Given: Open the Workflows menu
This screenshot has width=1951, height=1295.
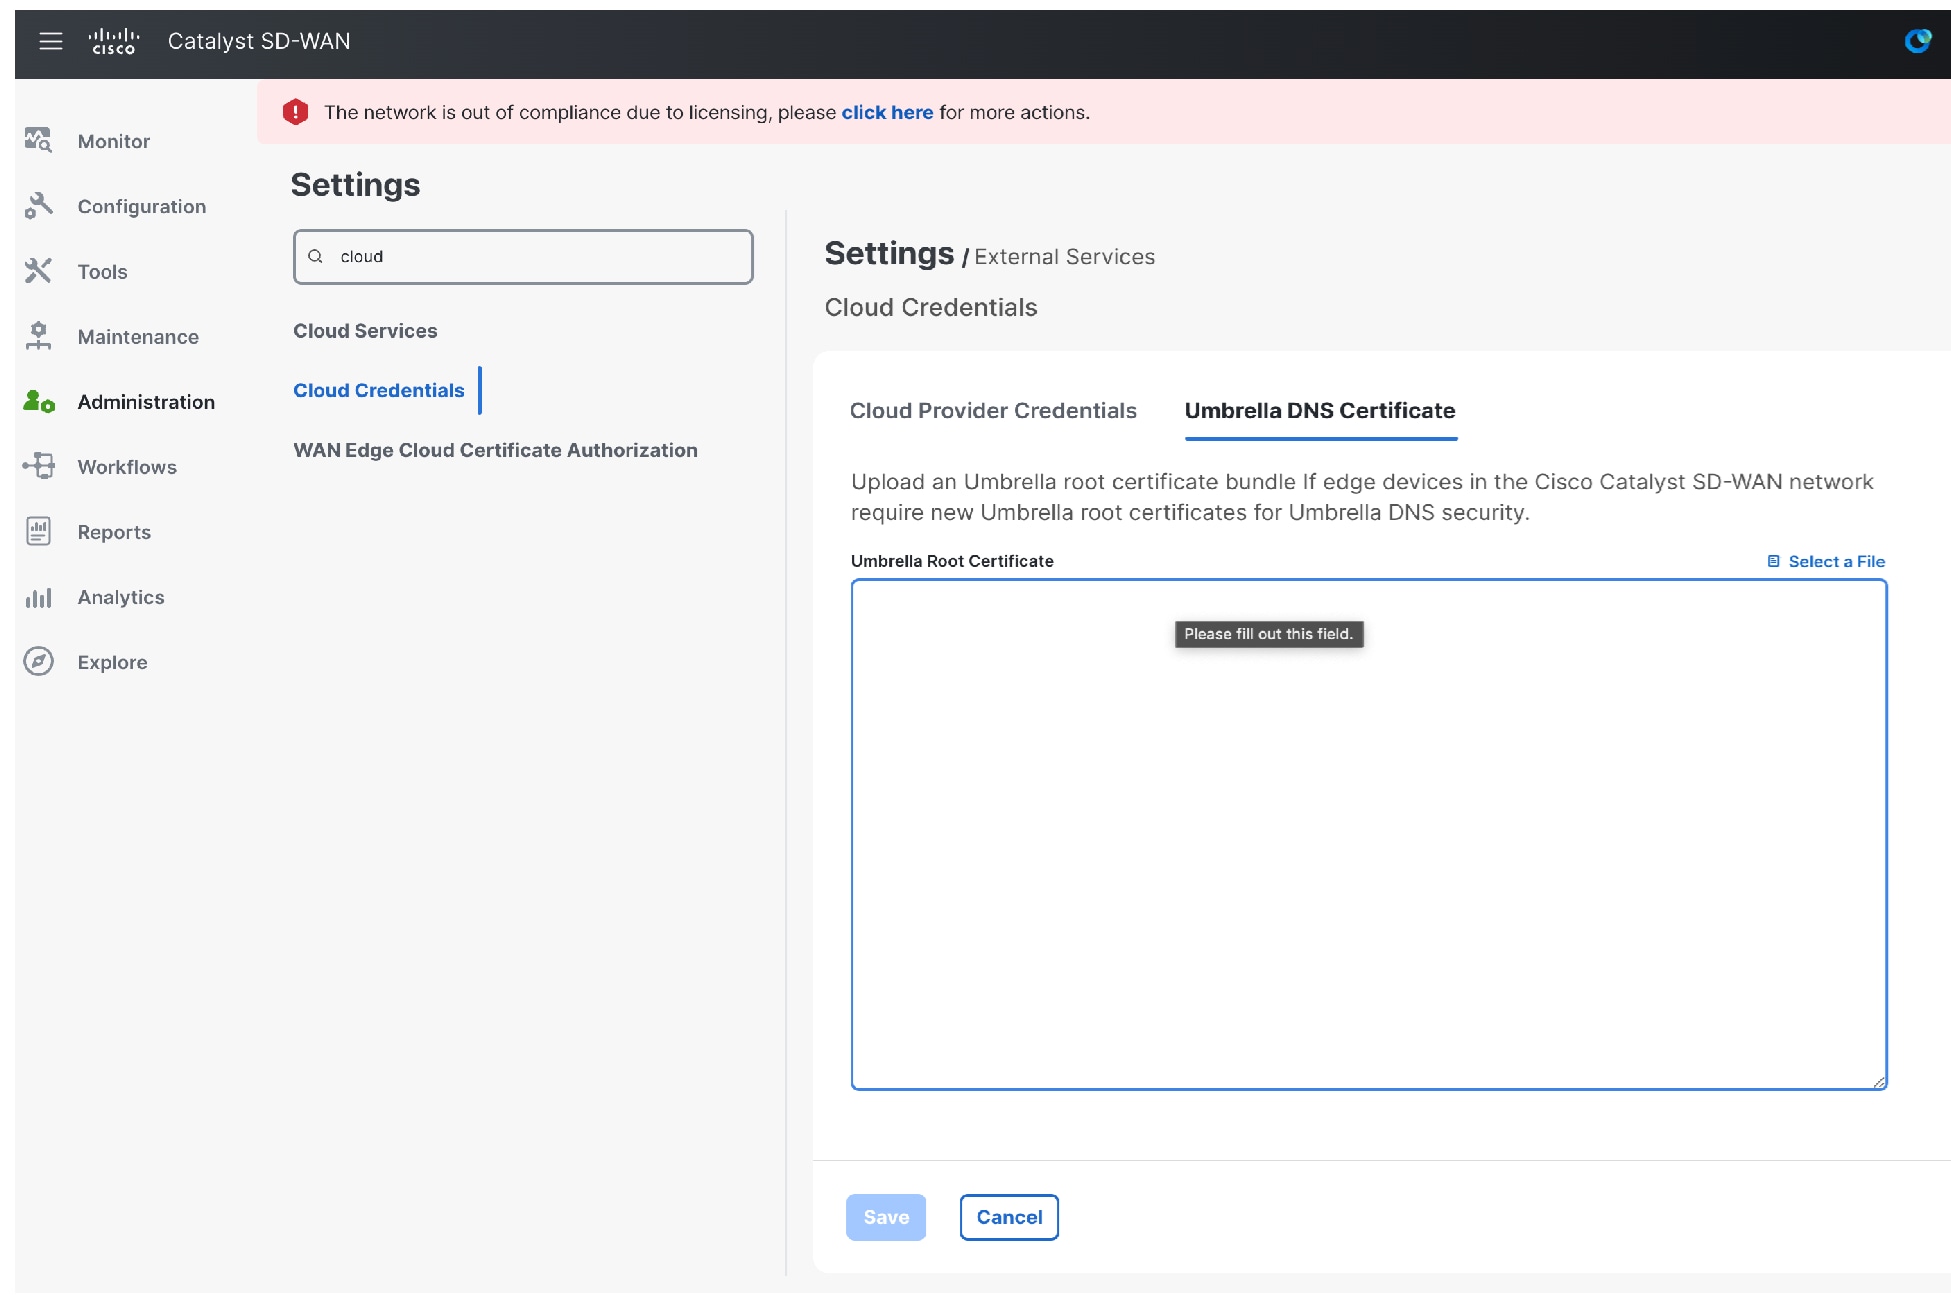Looking at the screenshot, I should pyautogui.click(x=127, y=466).
